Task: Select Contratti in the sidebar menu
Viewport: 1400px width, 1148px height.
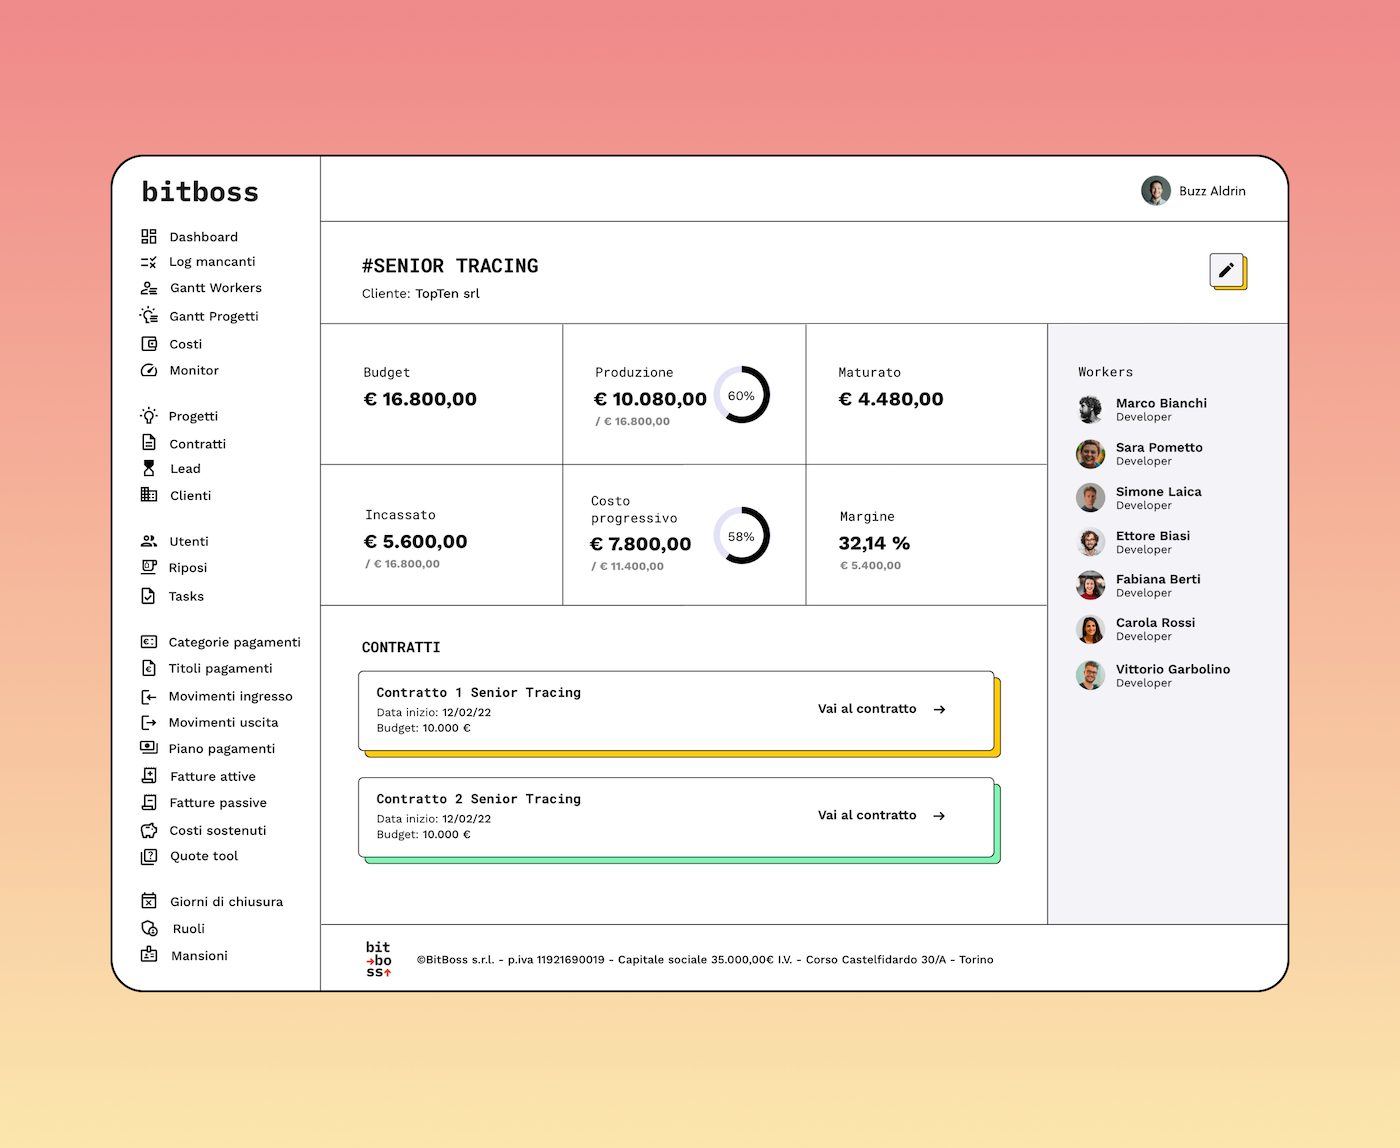Action: pos(197,444)
